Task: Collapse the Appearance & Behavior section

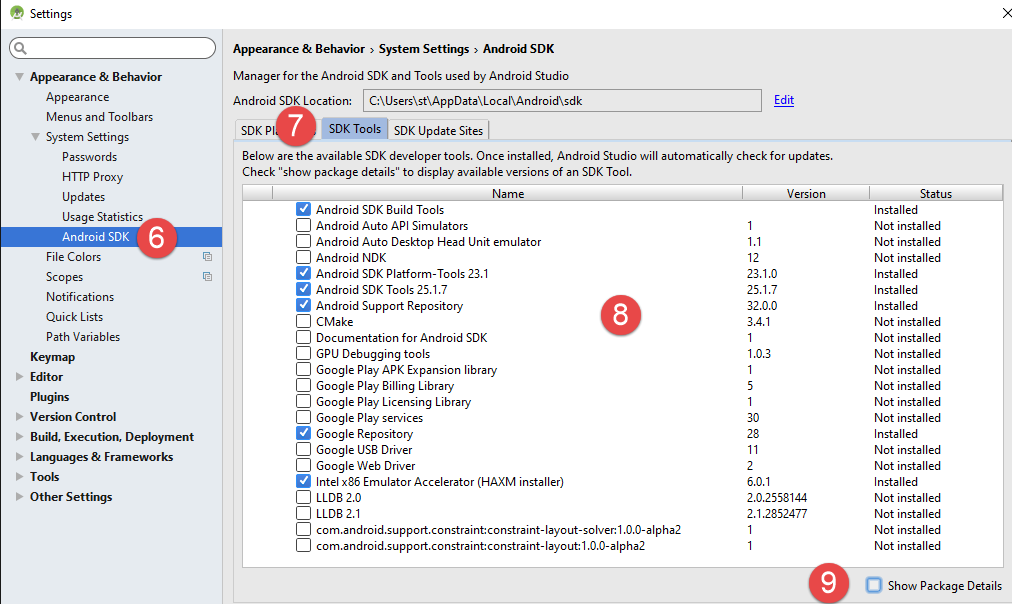Action: pyautogui.click(x=19, y=77)
